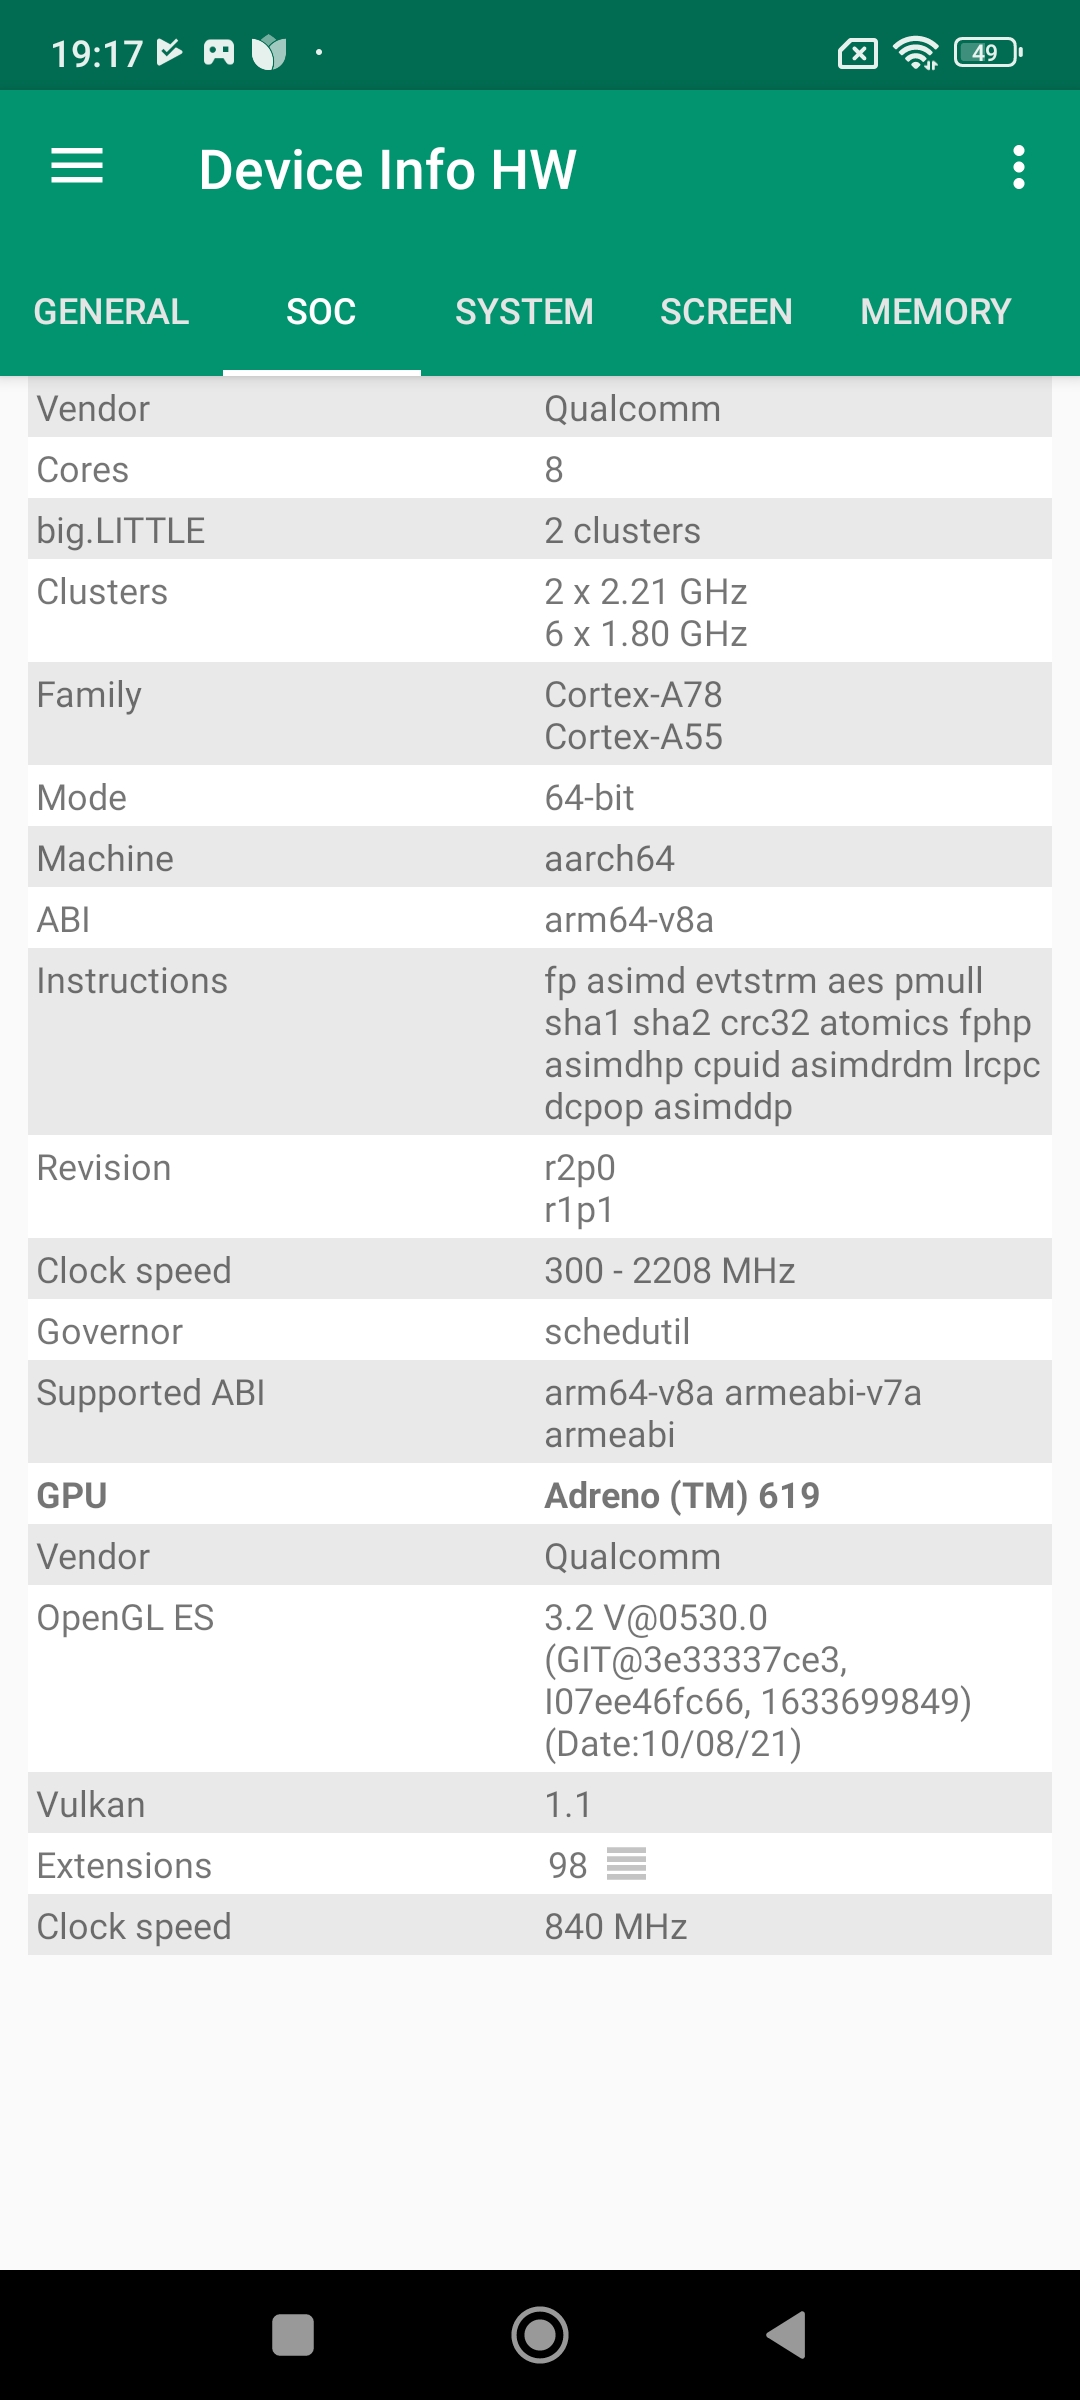1080x2400 pixels.
Task: Go to the MEMORY tab
Action: (935, 312)
